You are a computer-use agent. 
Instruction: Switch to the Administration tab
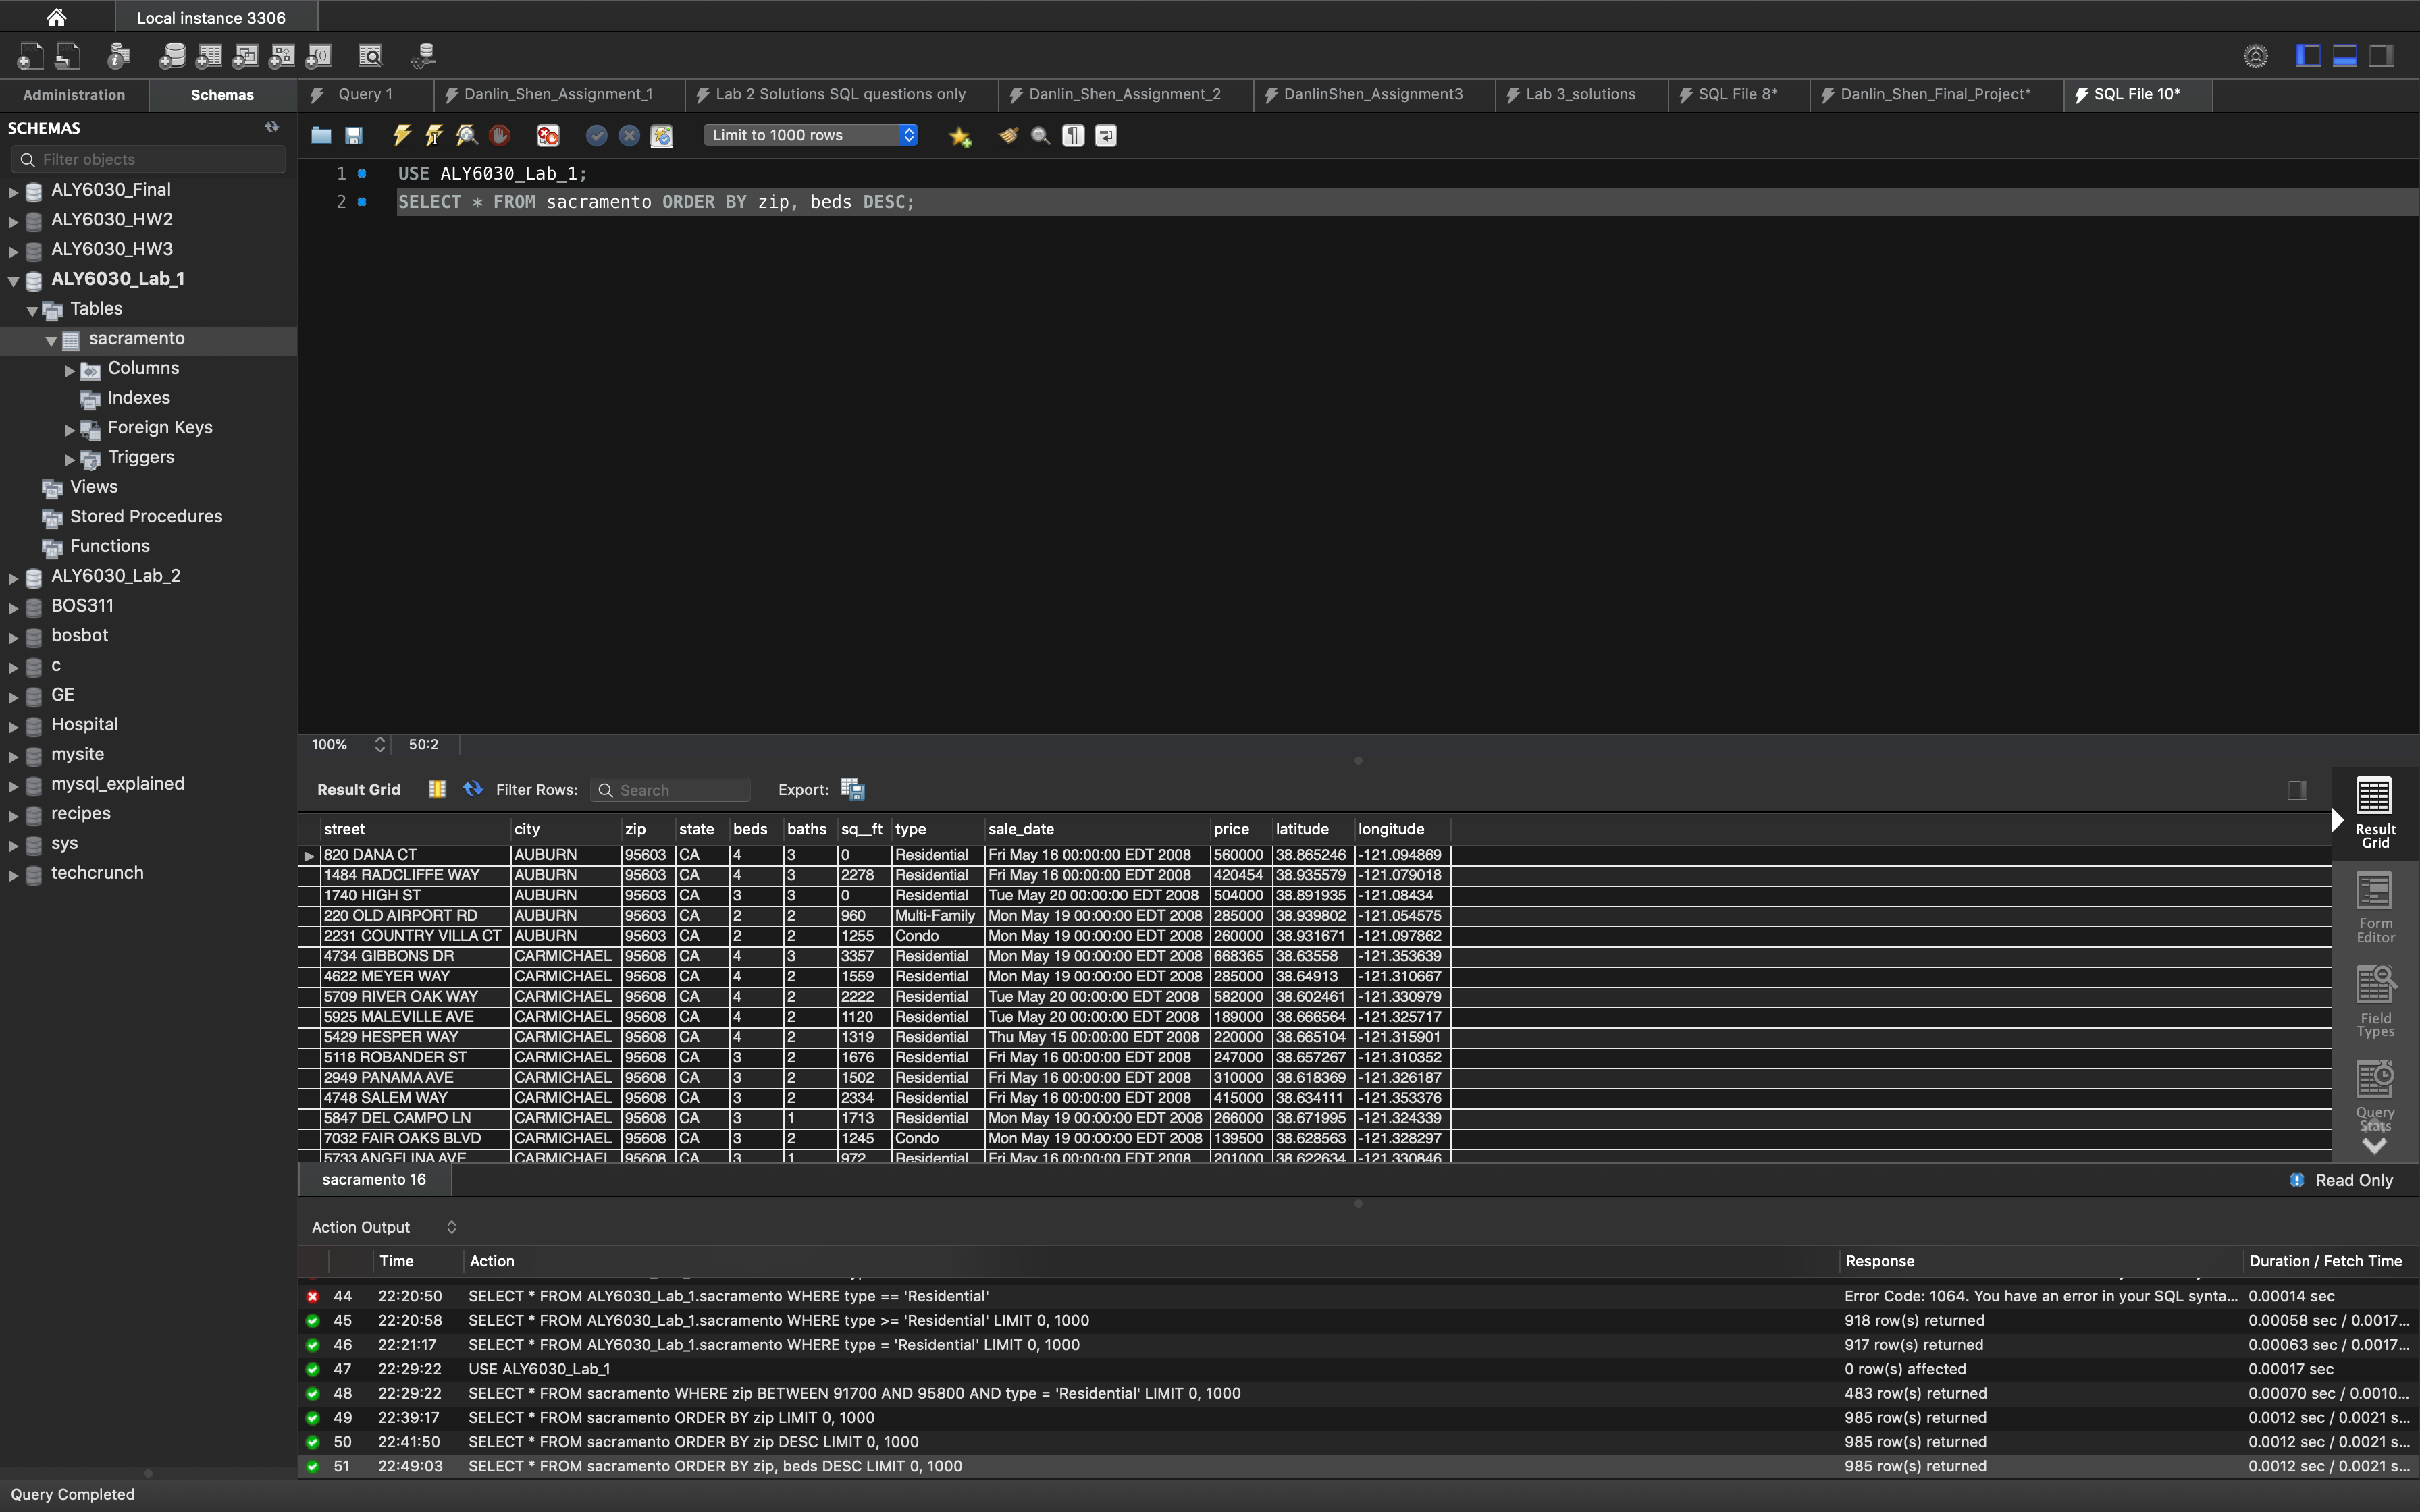click(x=74, y=95)
